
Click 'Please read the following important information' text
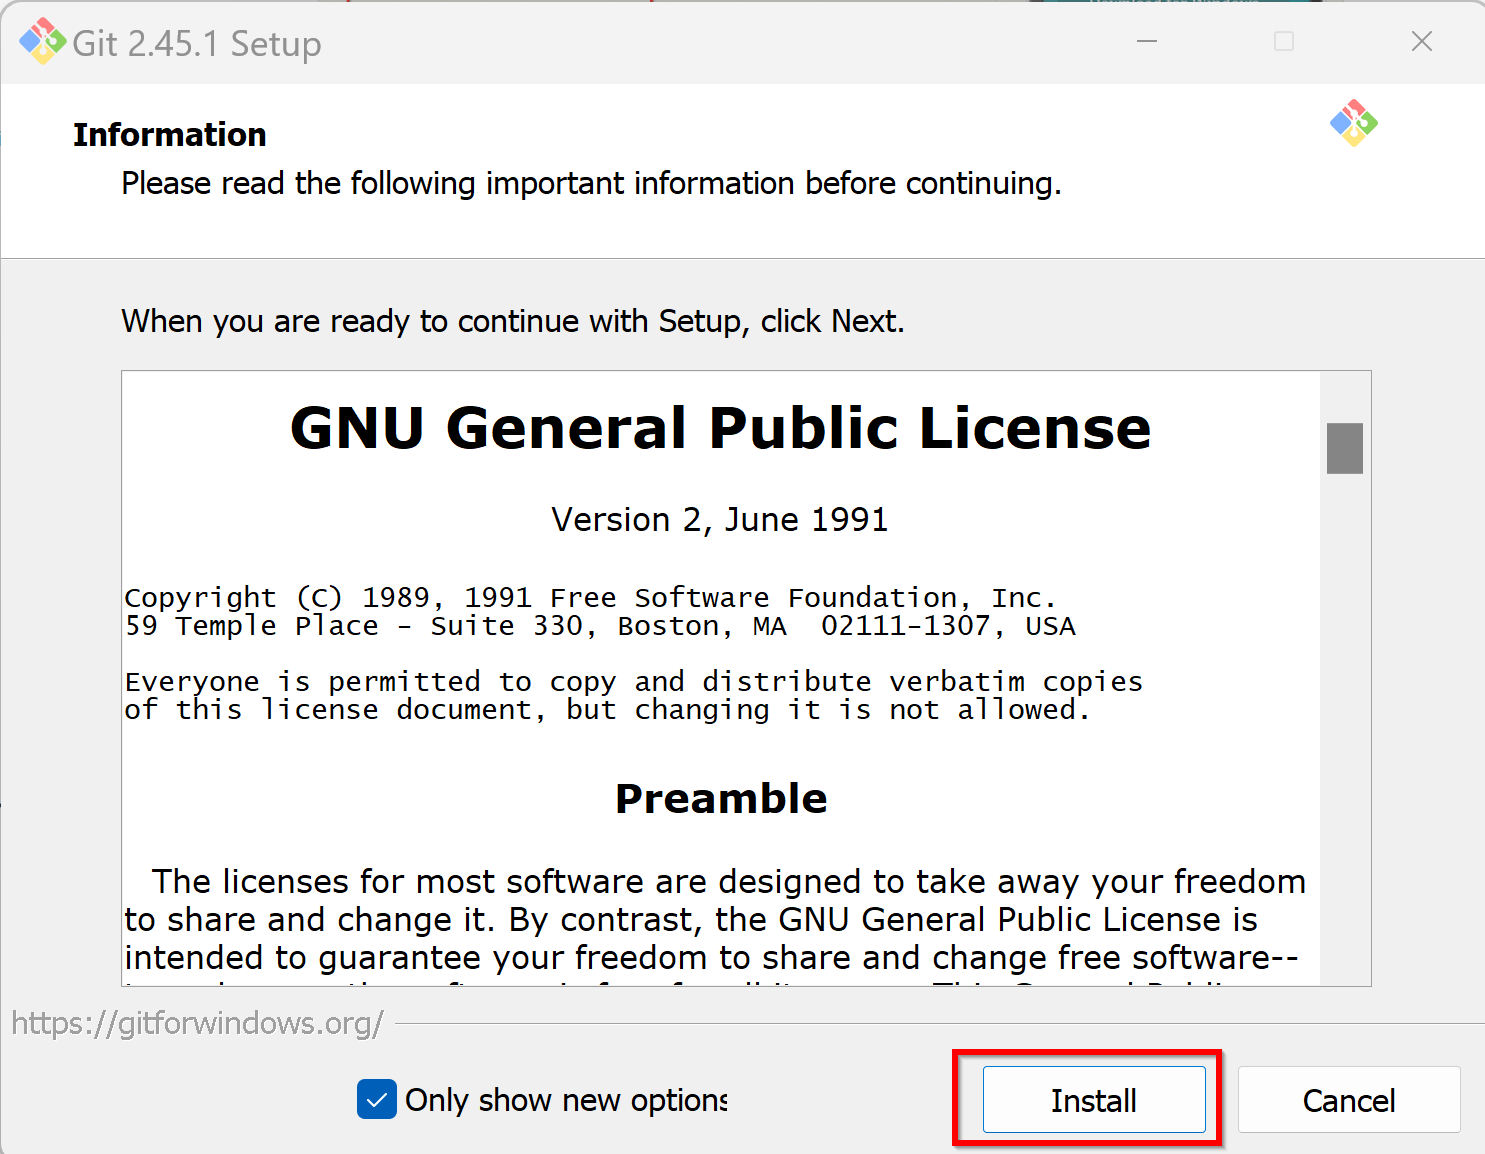(x=591, y=183)
